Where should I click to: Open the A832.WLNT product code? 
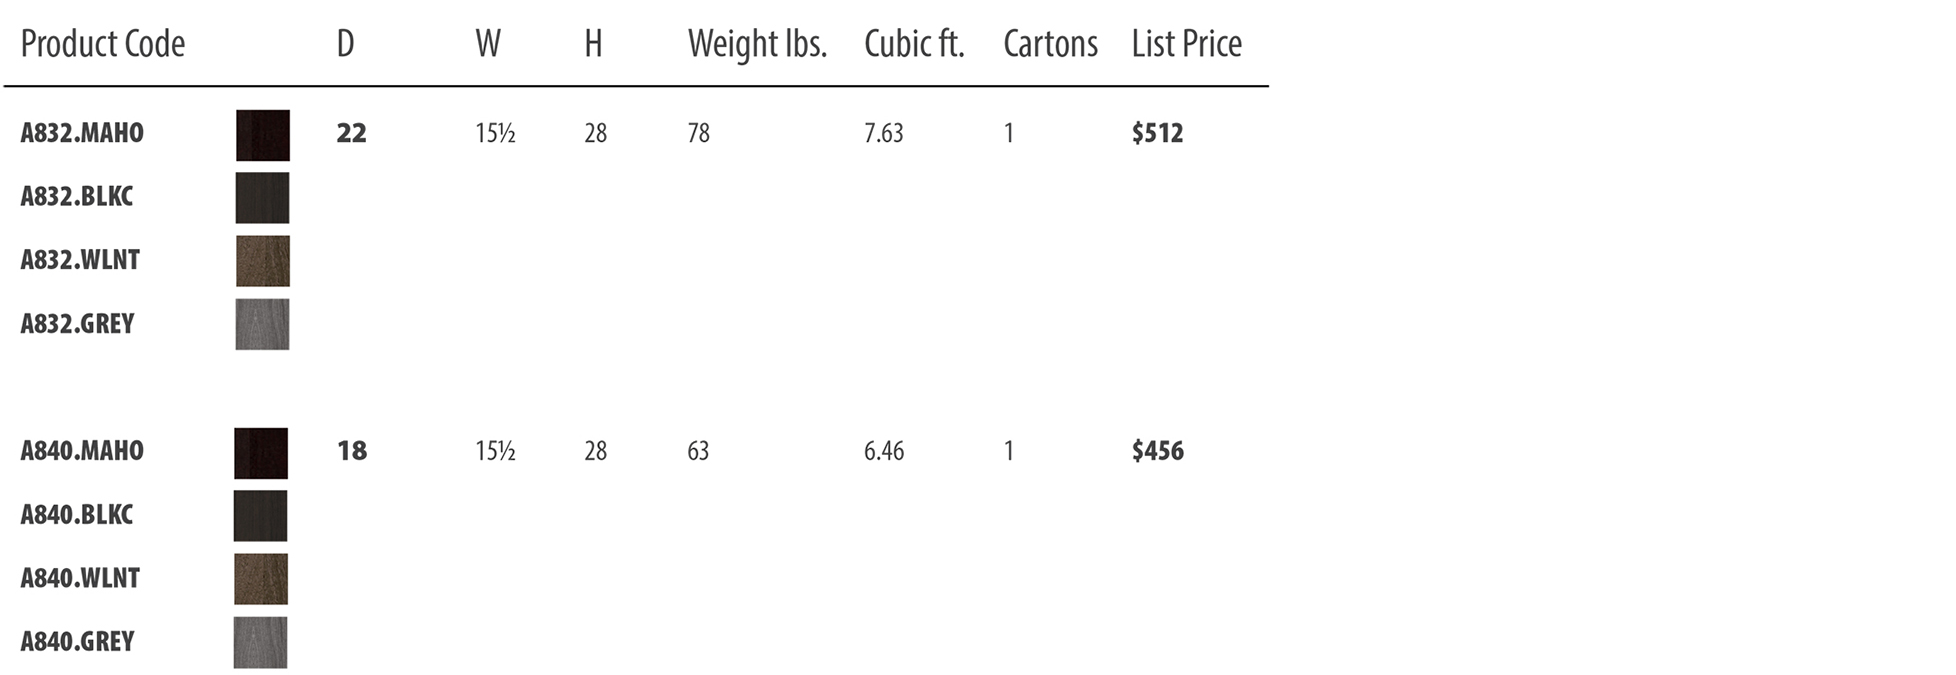coord(80,260)
